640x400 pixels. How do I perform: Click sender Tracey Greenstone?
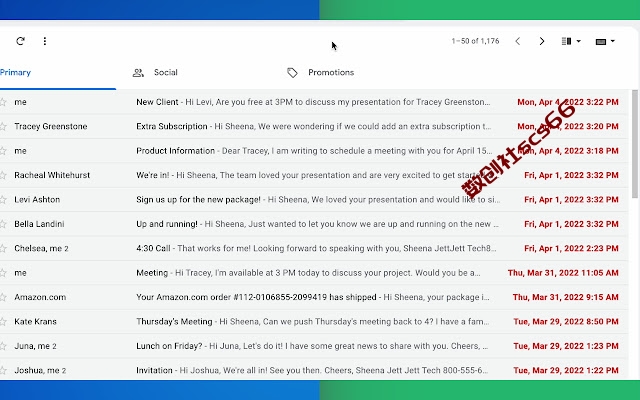coord(51,127)
